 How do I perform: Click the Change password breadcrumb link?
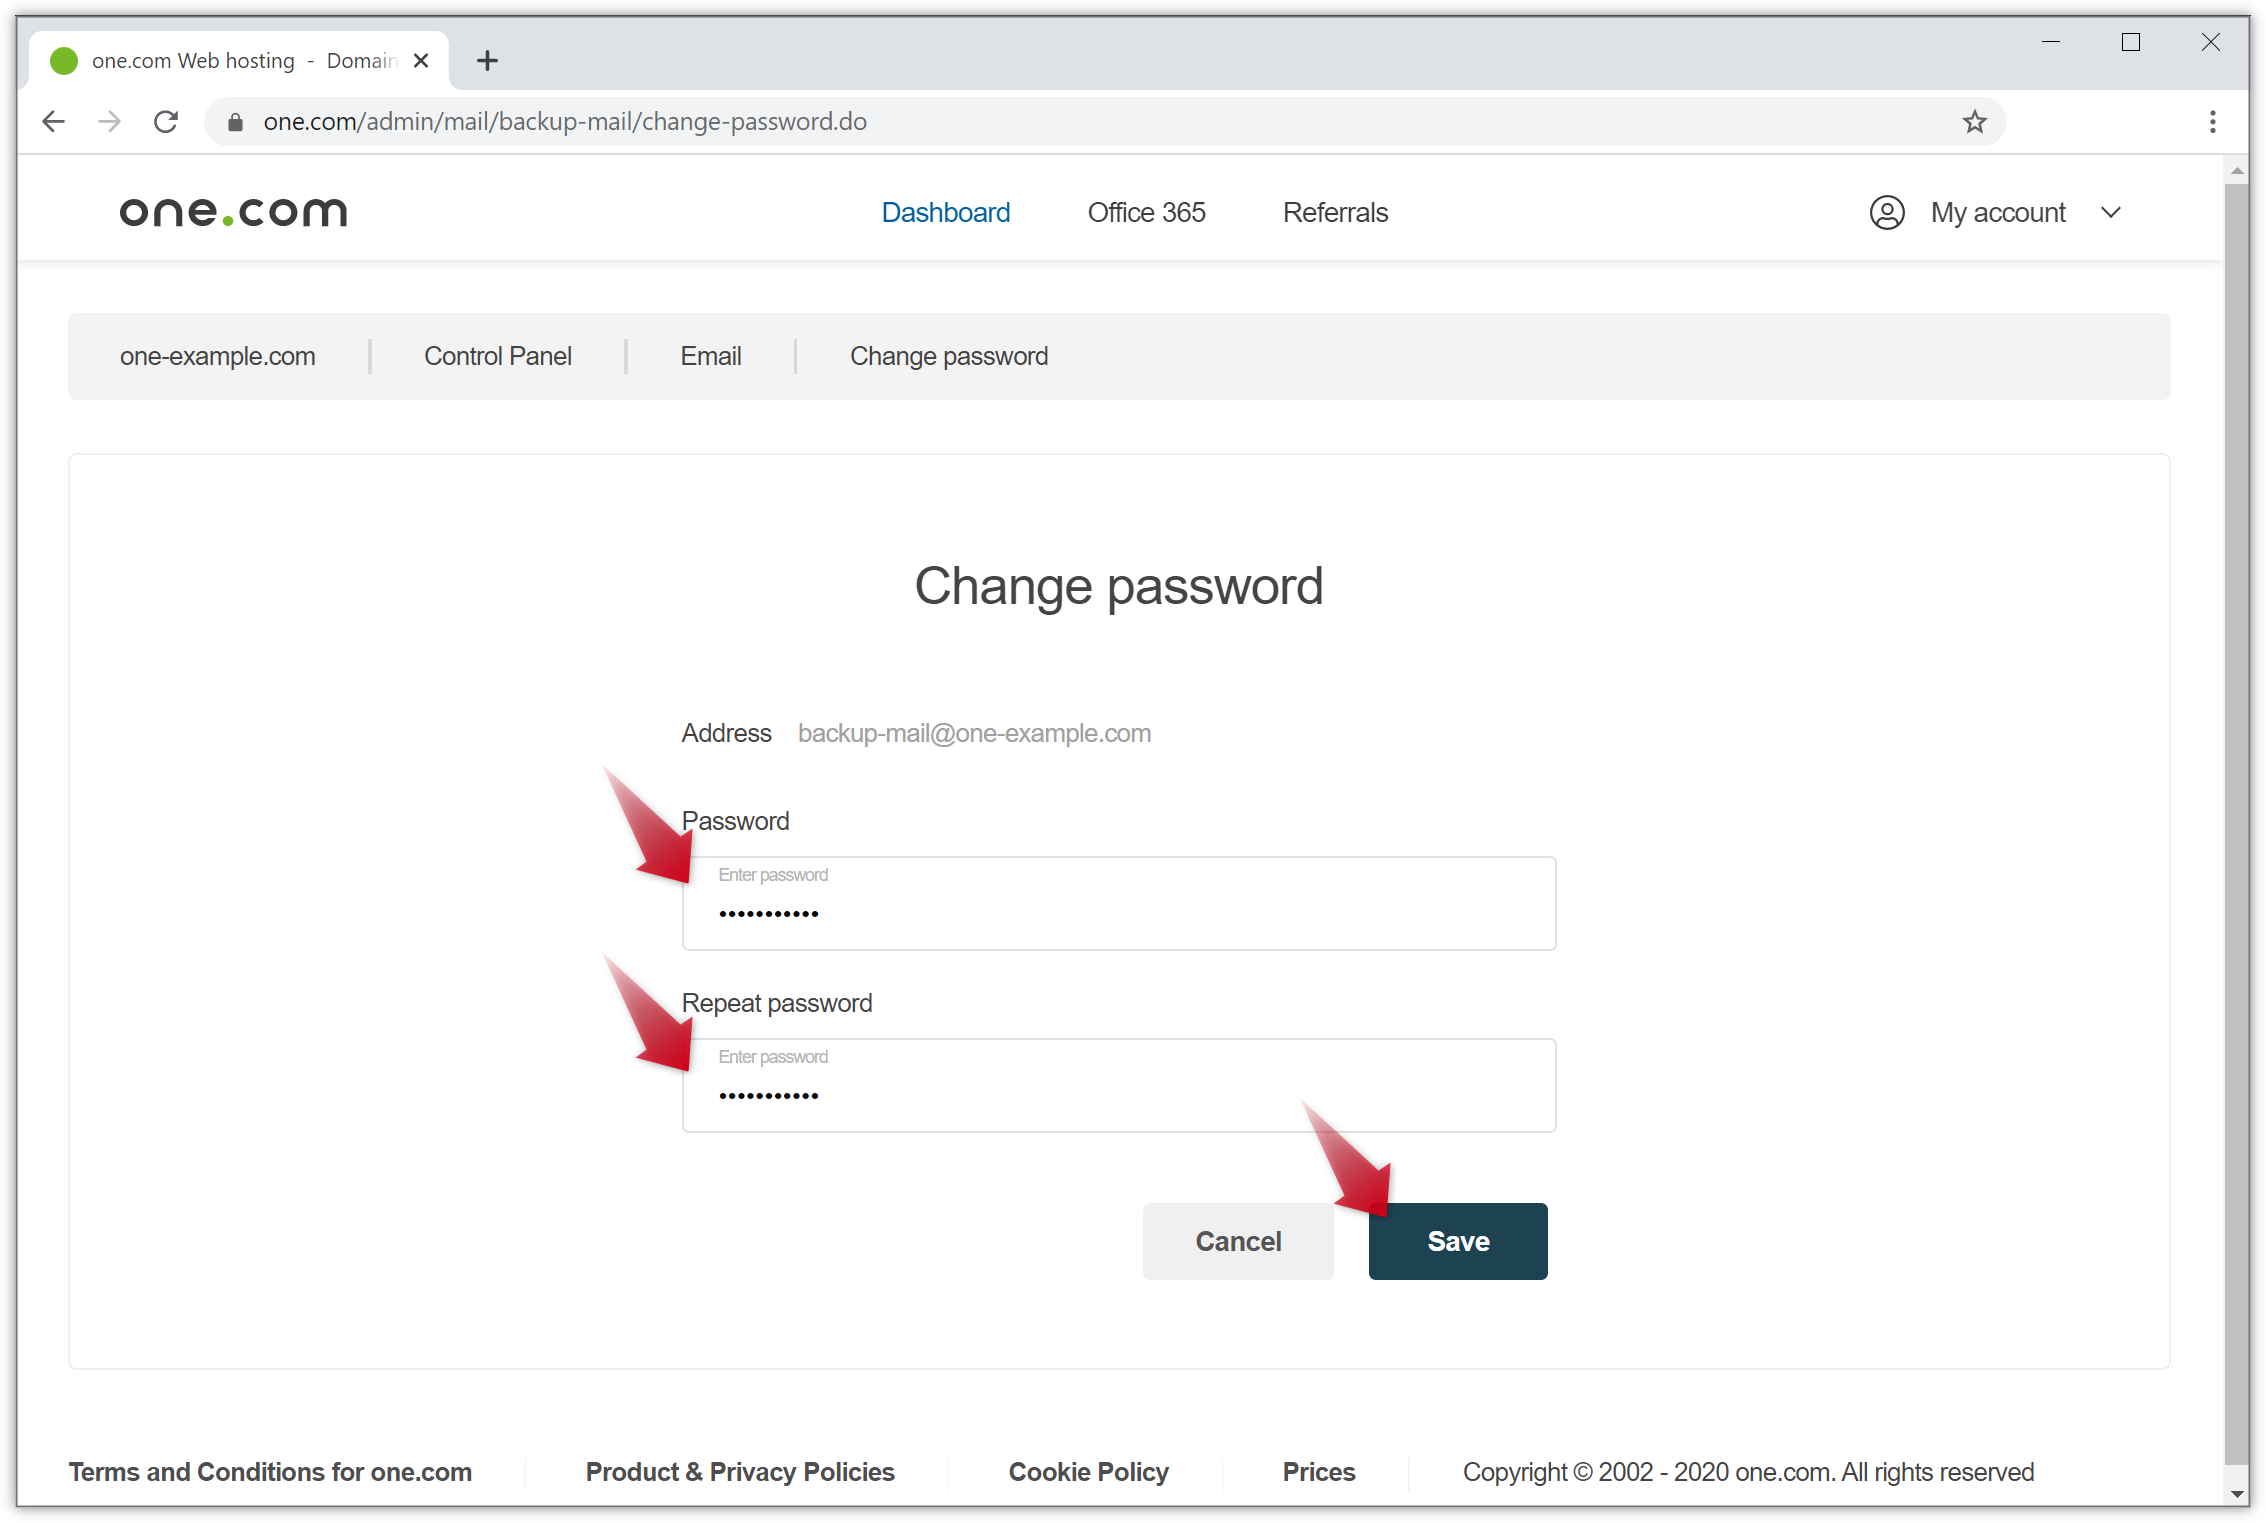coord(949,355)
